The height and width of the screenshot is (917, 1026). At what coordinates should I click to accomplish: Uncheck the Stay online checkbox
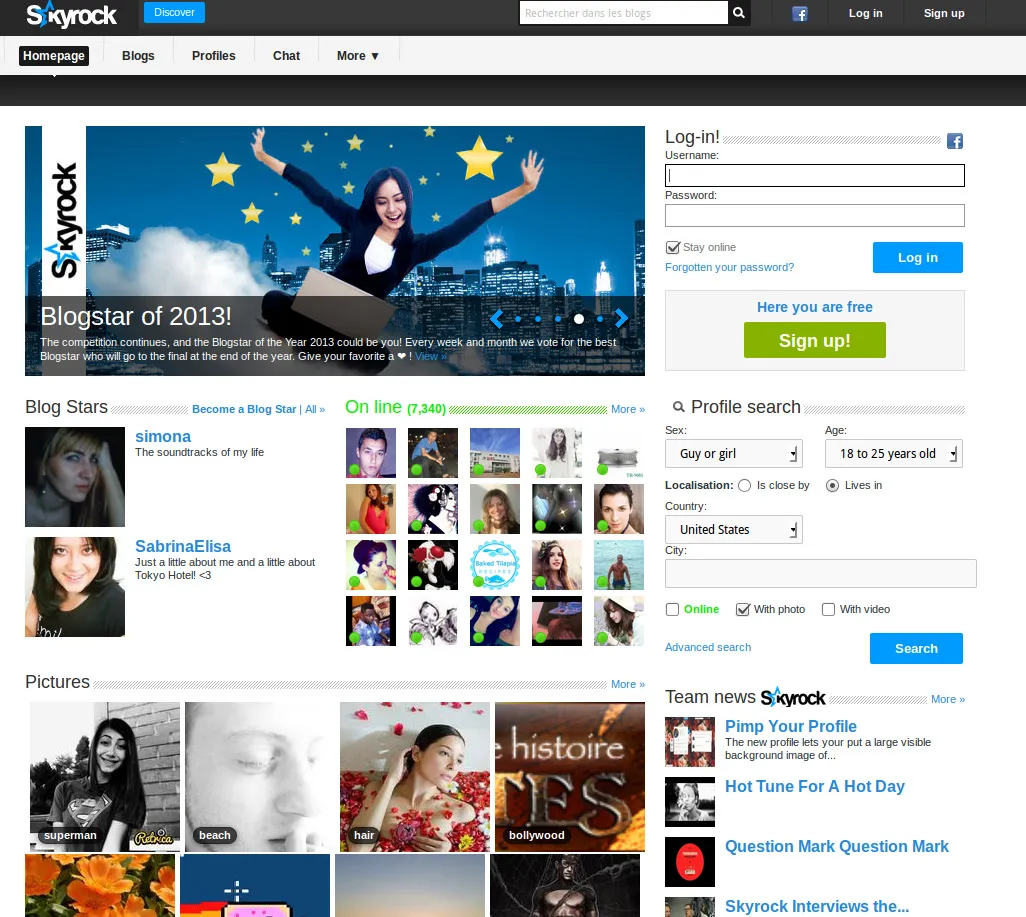(673, 247)
